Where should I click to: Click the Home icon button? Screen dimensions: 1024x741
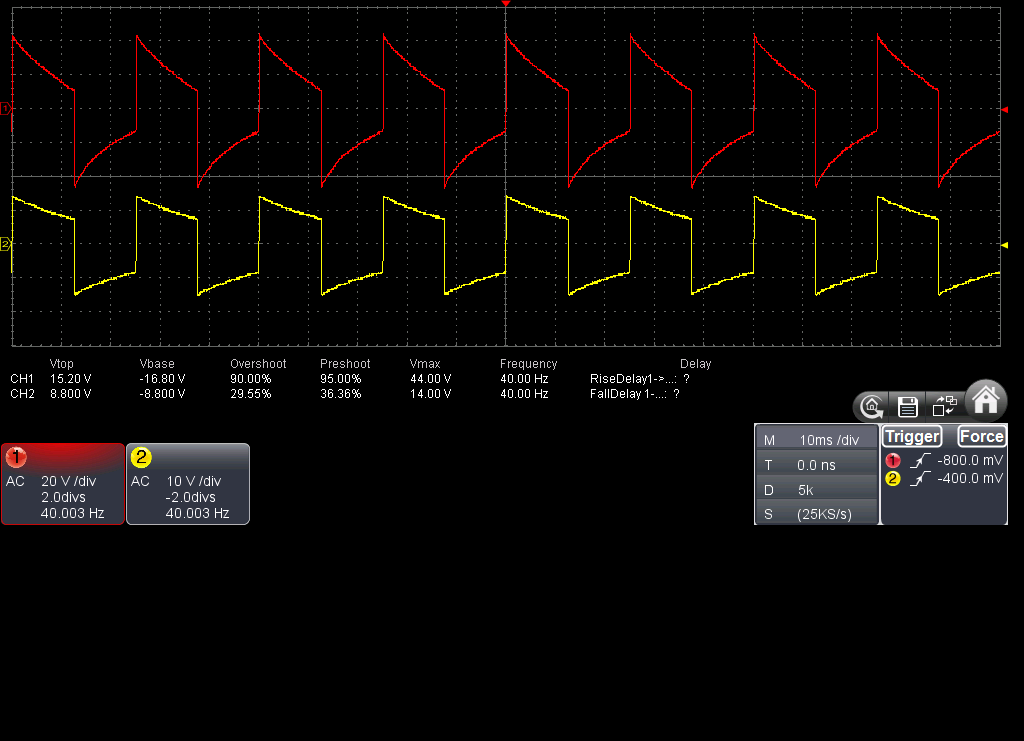pos(986,400)
